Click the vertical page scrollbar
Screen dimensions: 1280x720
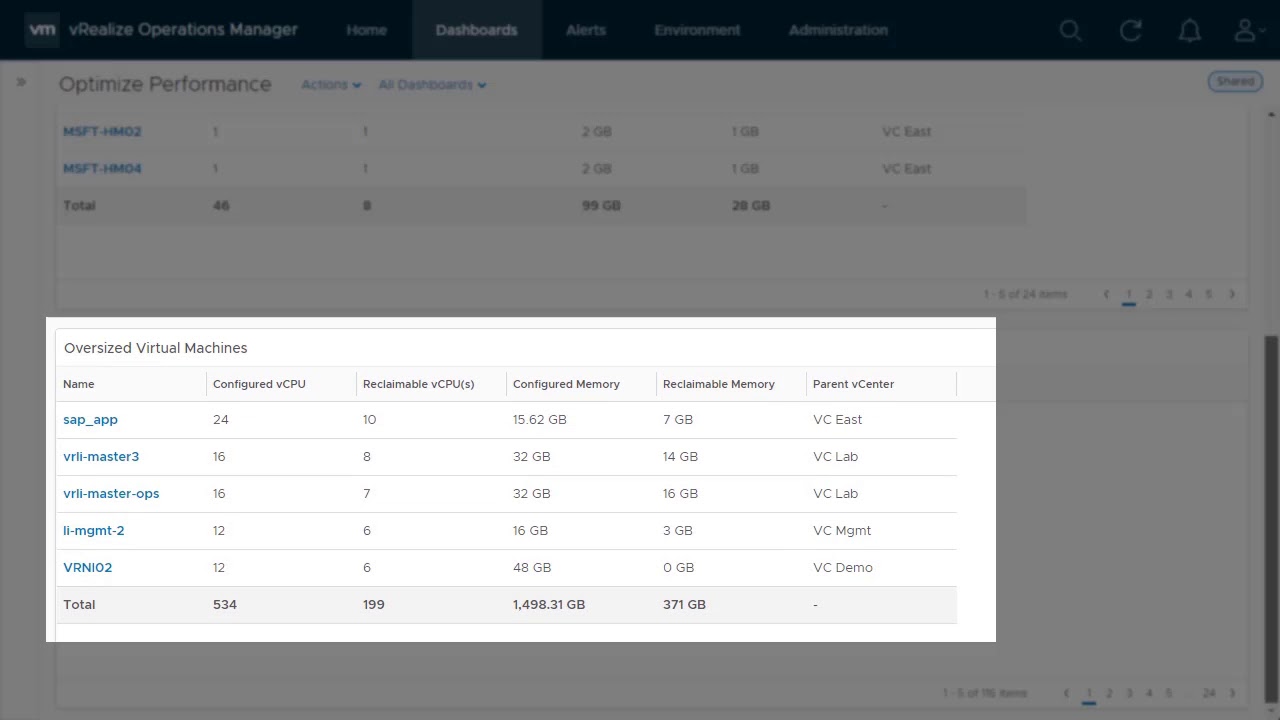click(1271, 500)
